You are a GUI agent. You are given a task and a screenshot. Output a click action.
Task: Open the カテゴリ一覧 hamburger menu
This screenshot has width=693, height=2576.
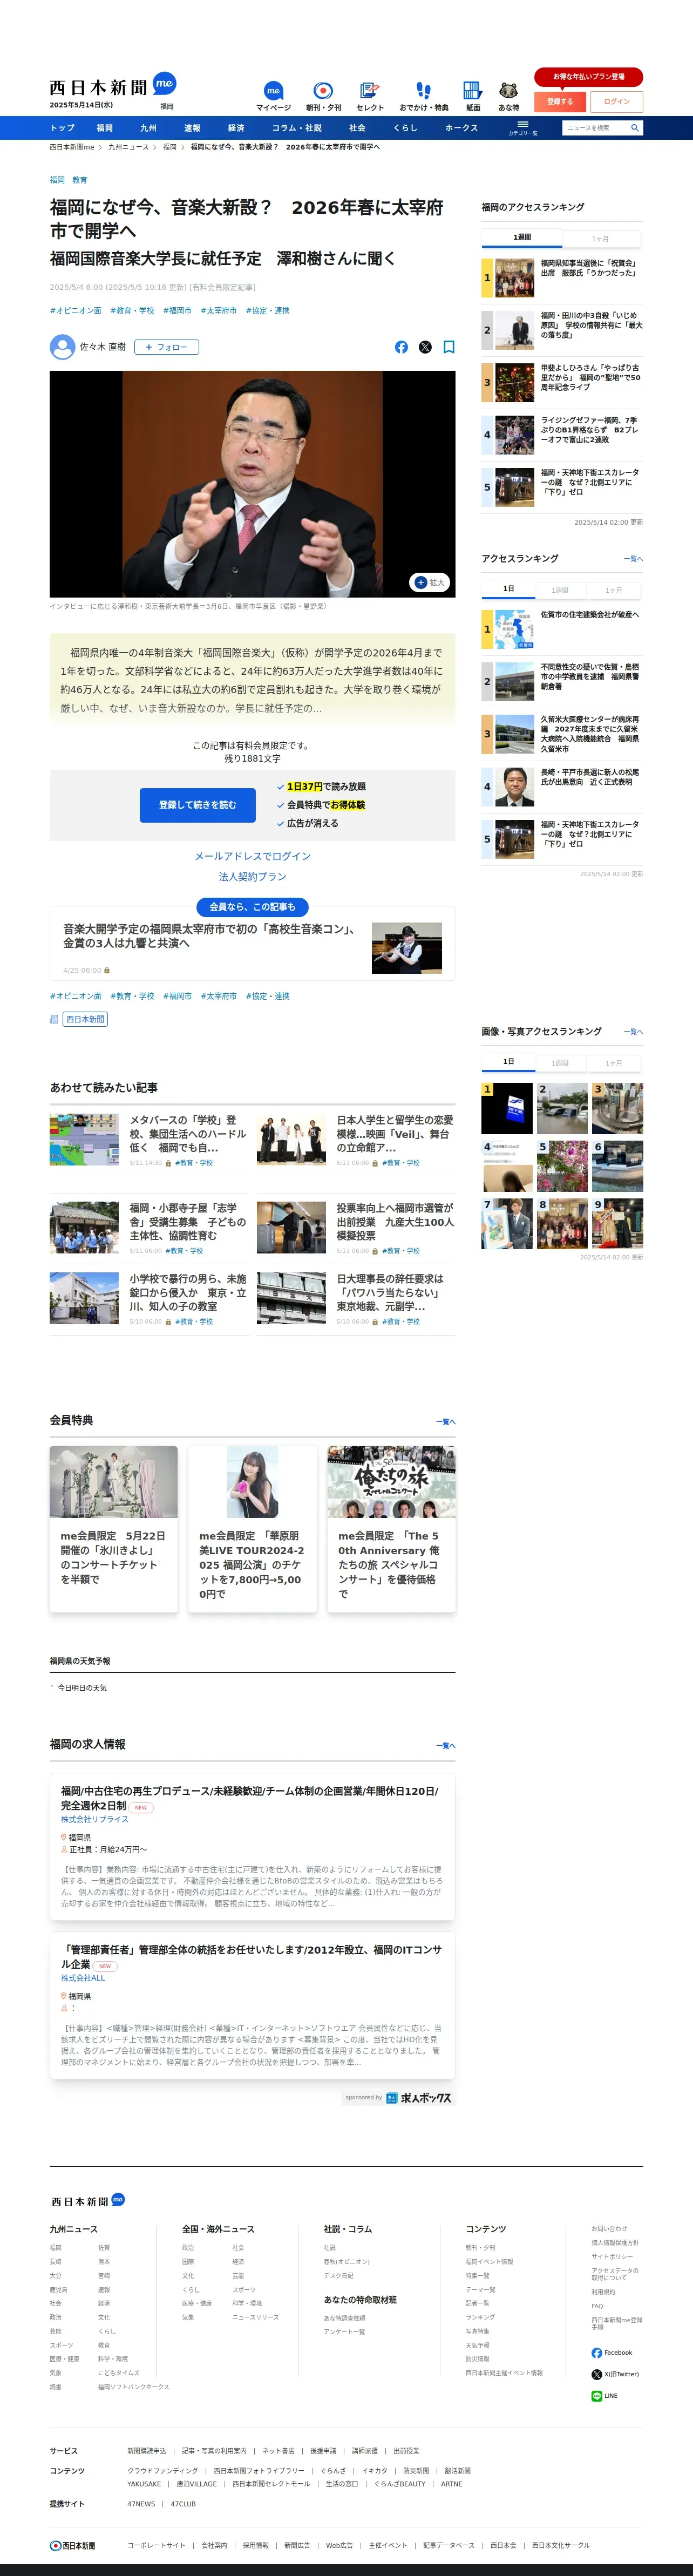522,128
